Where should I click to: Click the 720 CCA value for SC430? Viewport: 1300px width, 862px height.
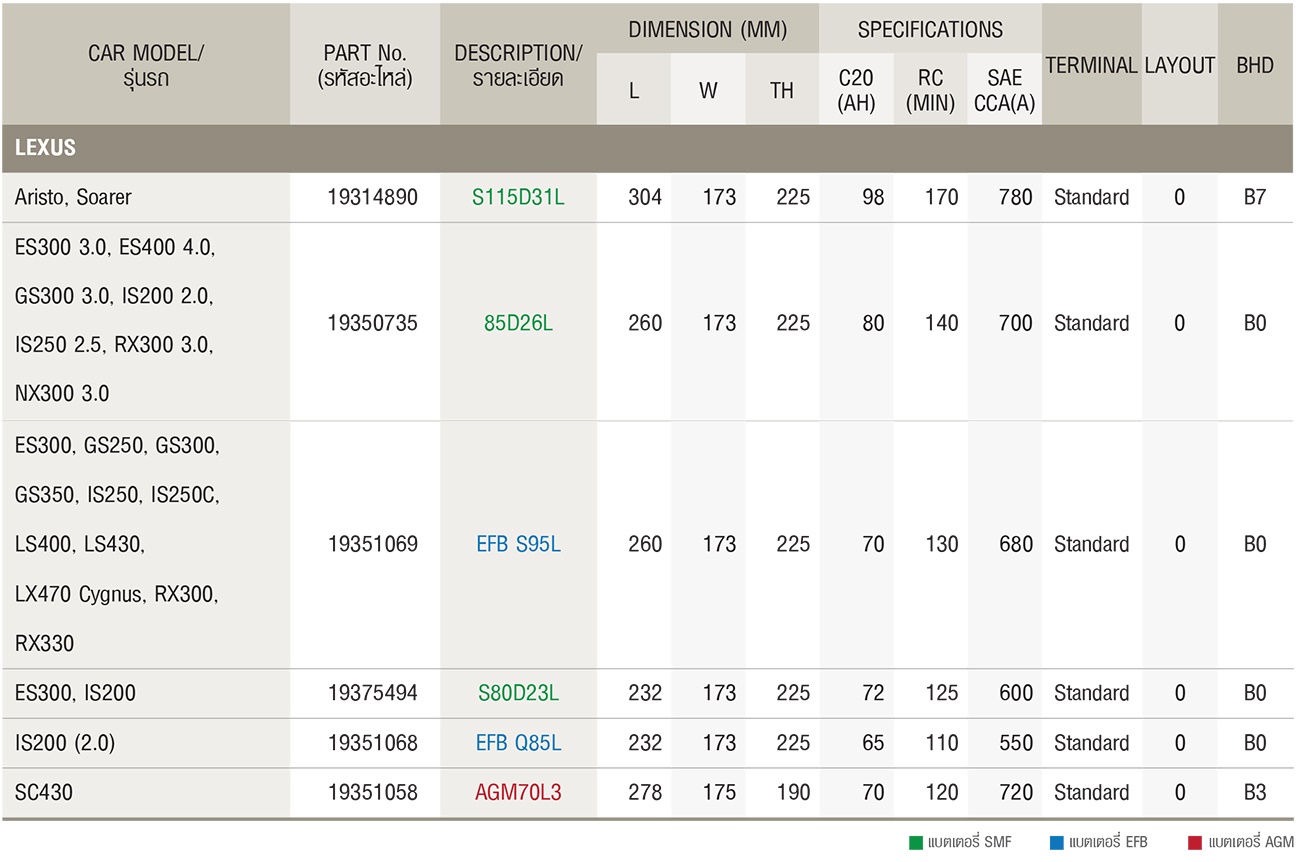tap(1016, 793)
